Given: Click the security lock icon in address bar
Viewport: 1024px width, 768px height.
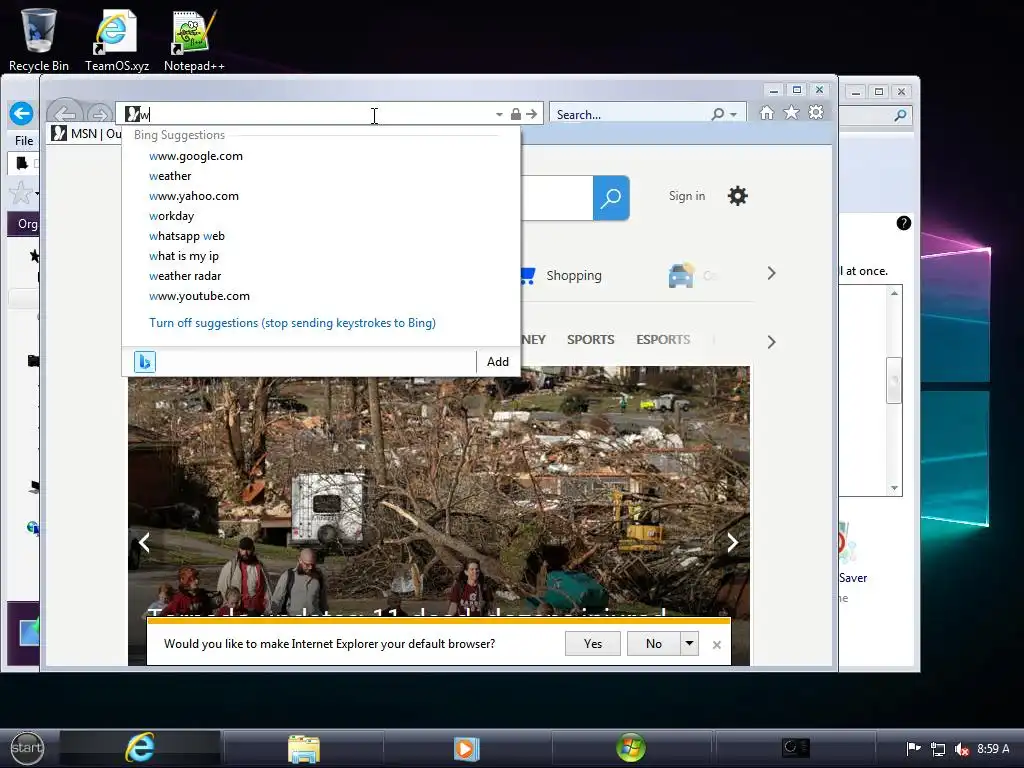Looking at the screenshot, I should (515, 114).
